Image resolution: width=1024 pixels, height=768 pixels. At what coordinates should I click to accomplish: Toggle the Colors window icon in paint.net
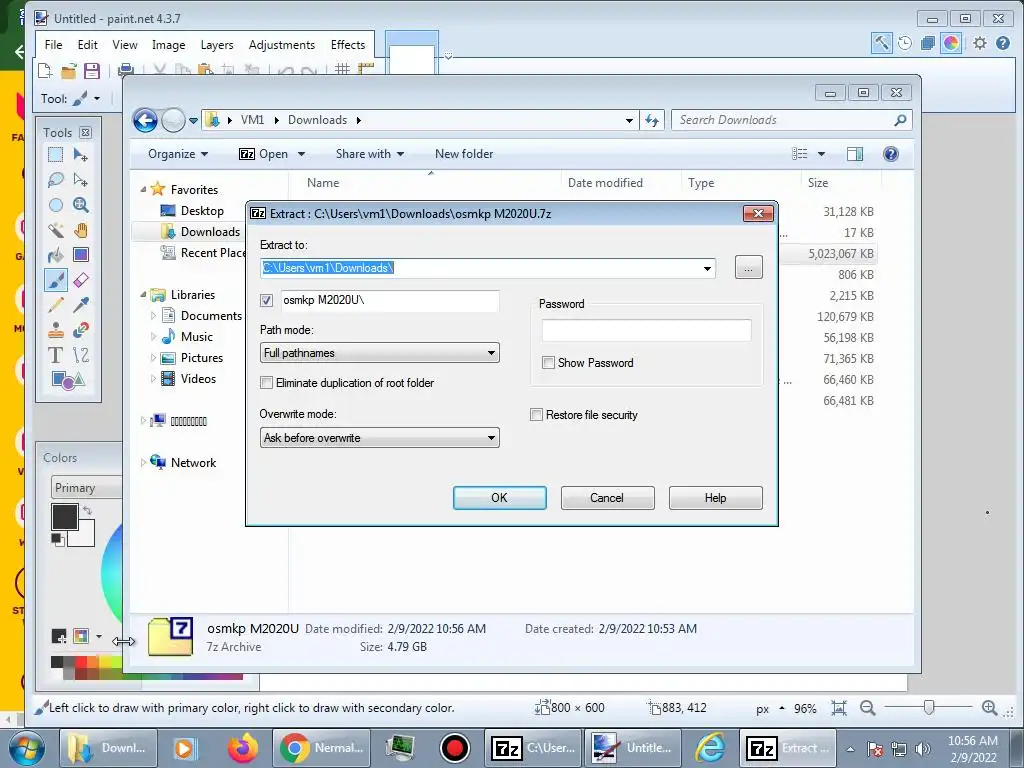click(x=951, y=43)
